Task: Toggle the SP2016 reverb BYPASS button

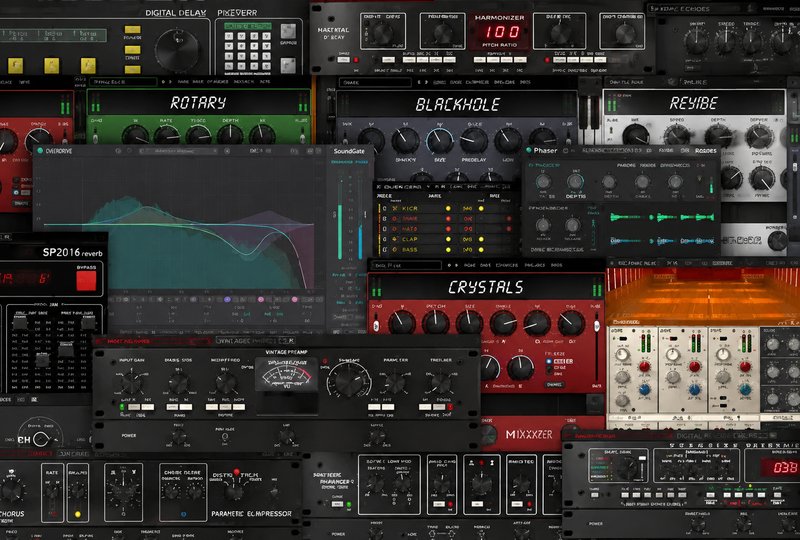Action: [x=86, y=281]
